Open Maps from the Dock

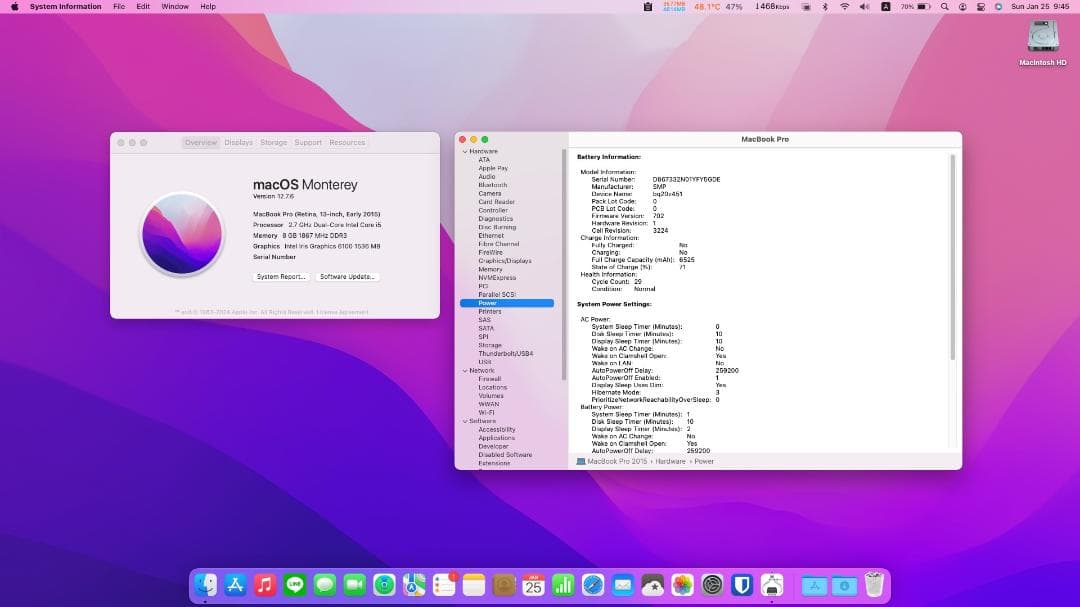click(x=413, y=586)
